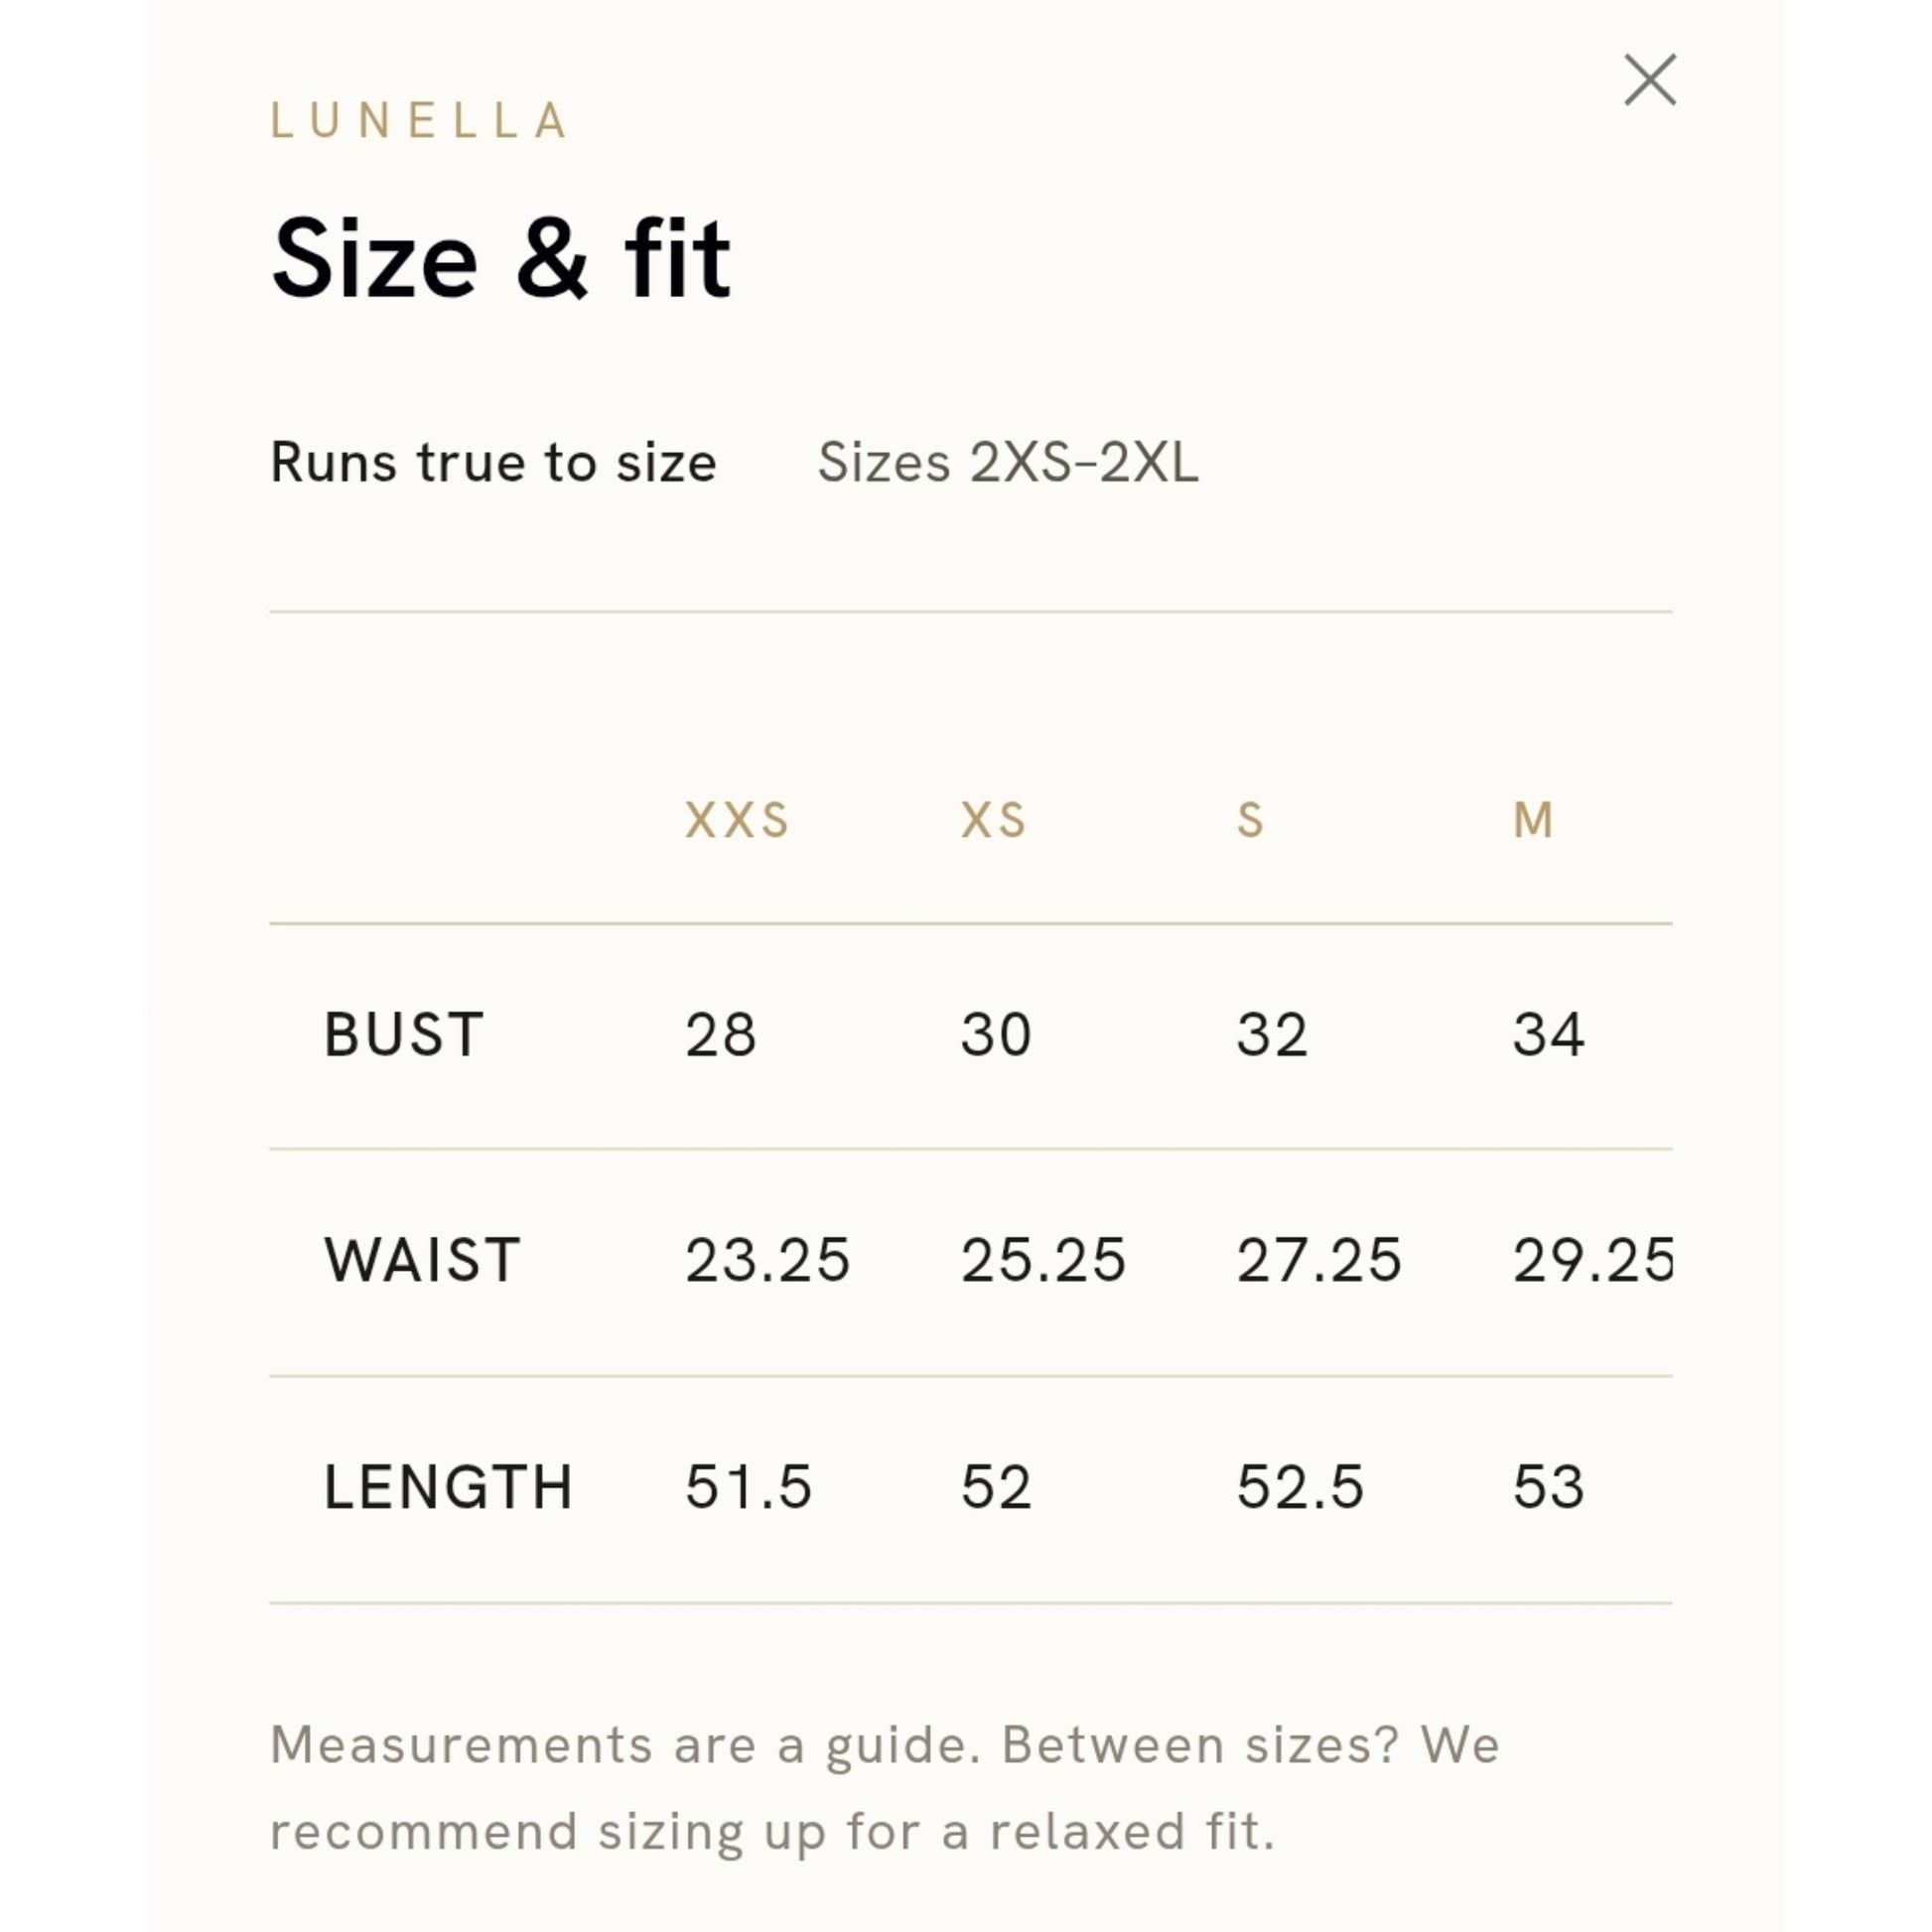Click the 'Runs true to size' text
This screenshot has height=1932, width=1932.
pyautogui.click(x=493, y=462)
